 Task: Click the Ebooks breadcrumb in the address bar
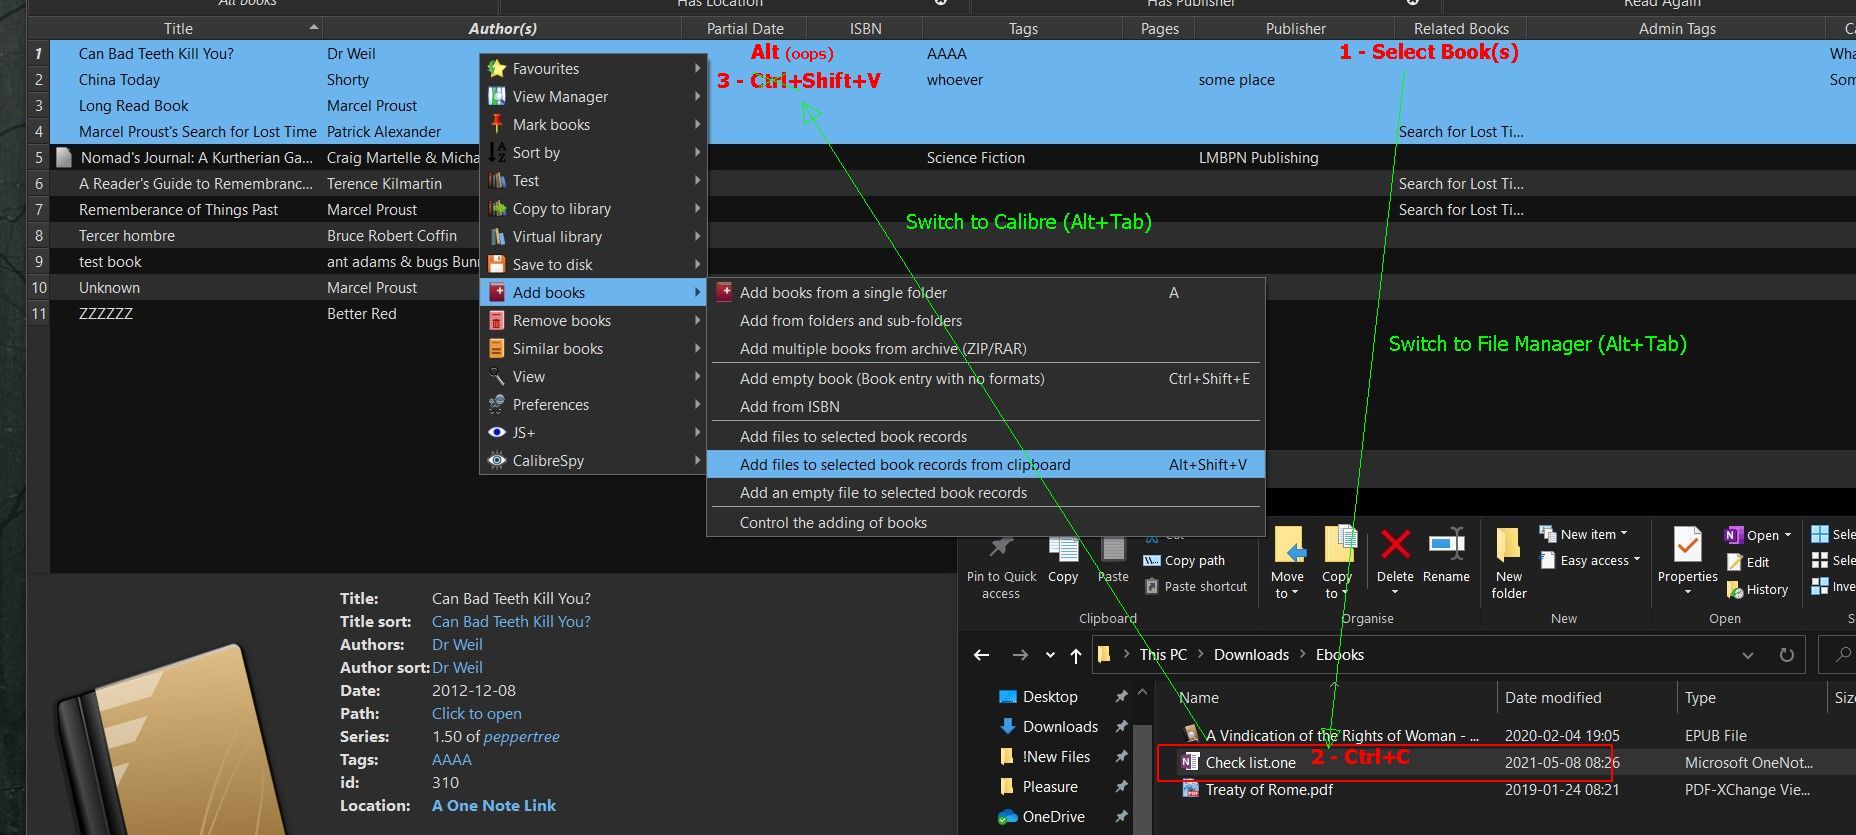[x=1340, y=654]
